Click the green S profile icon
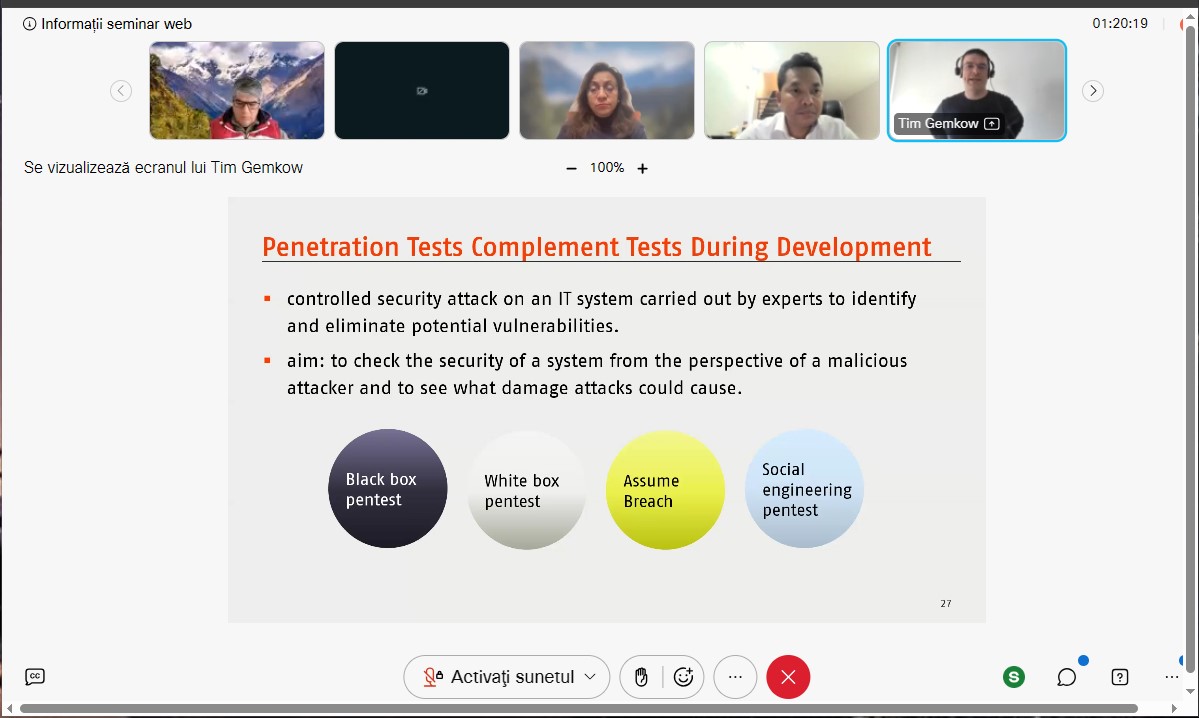This screenshot has height=718, width=1199. point(1014,677)
